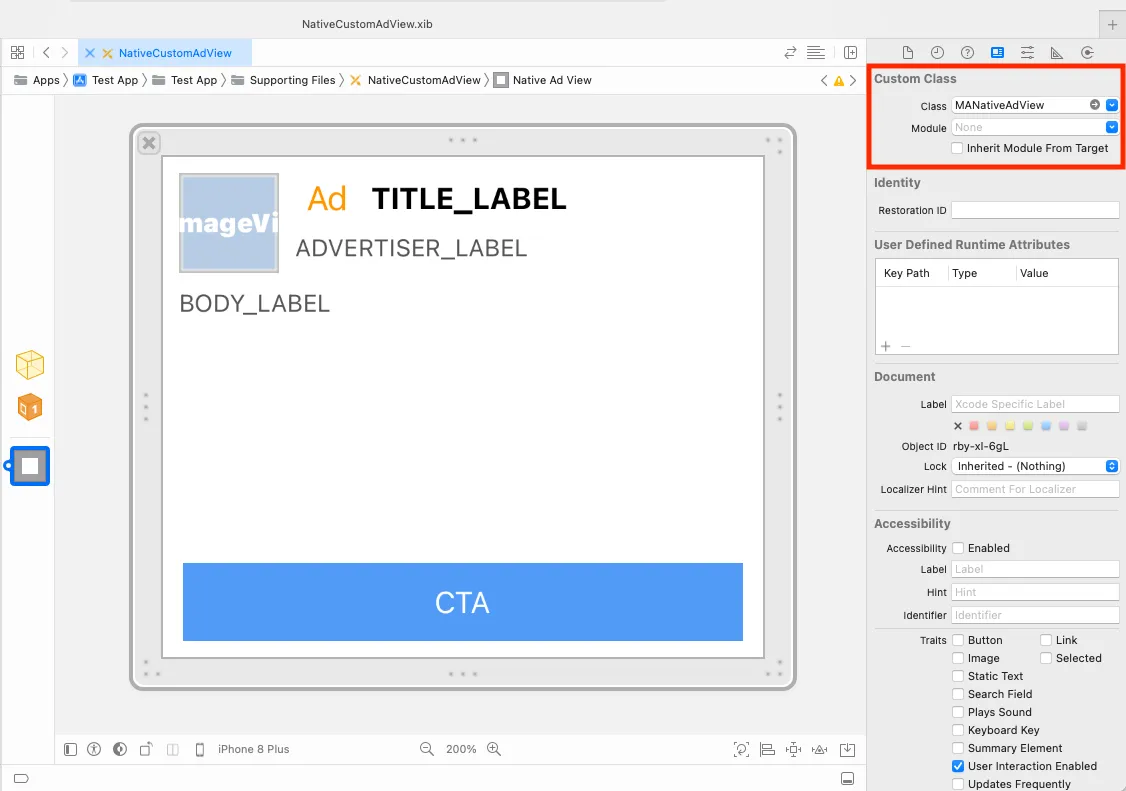Image resolution: width=1126 pixels, height=791 pixels.
Task: Check the Accessibility Enabled checkbox
Action: tap(958, 548)
